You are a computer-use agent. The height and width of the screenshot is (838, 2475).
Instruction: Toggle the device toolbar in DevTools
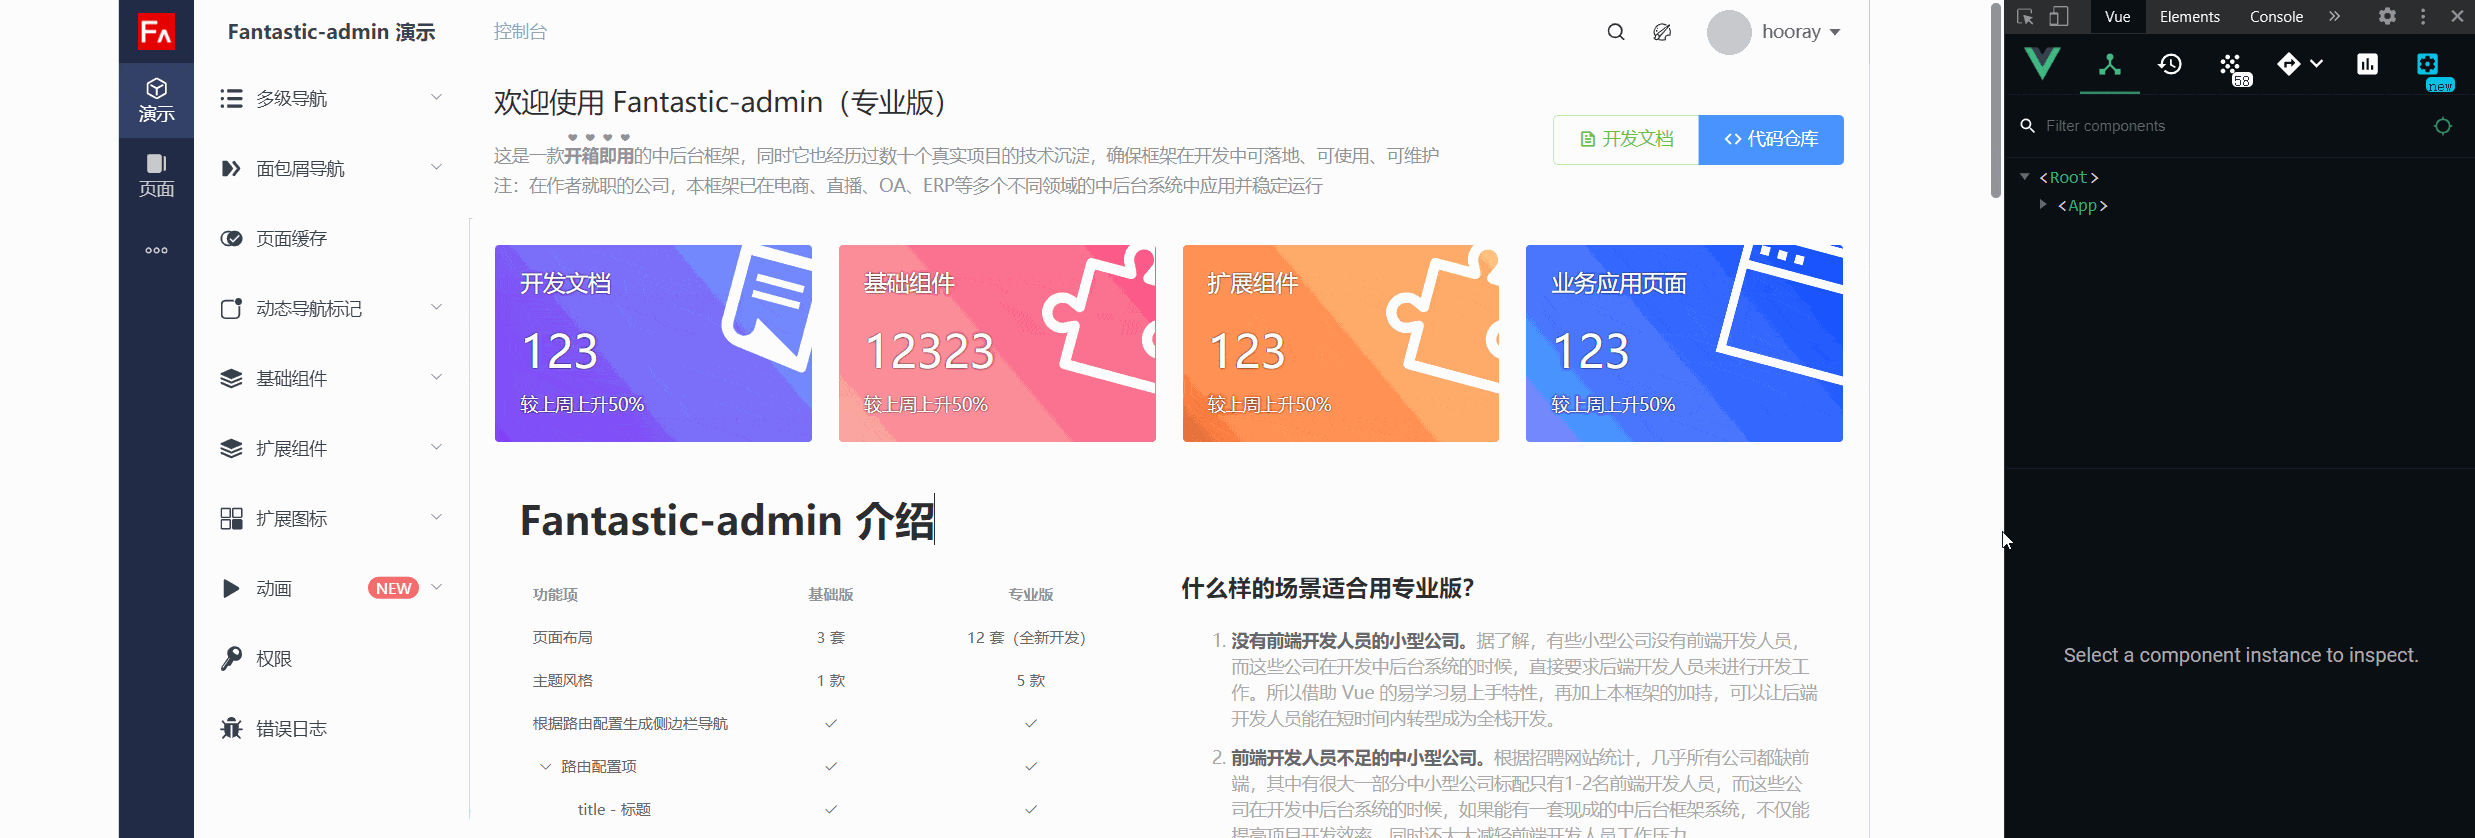point(2058,17)
